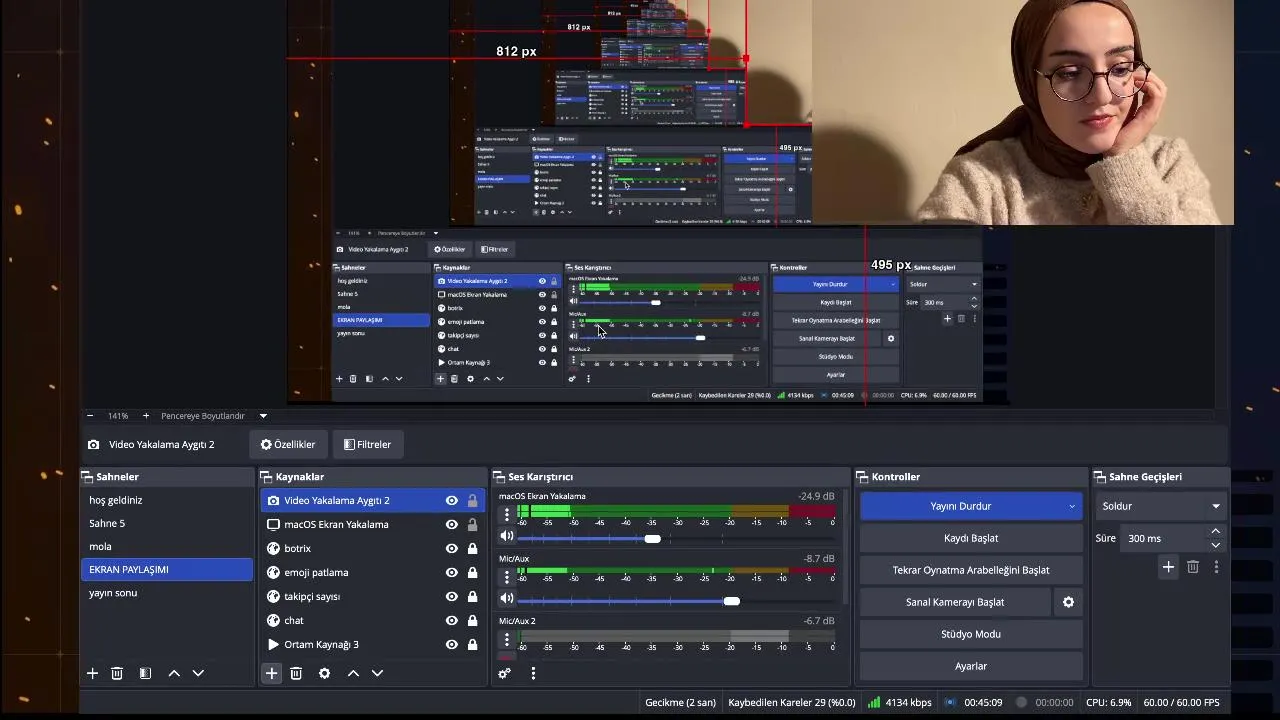This screenshot has width=1280, height=720.
Task: Open scene filters icon in Sahneler panel
Action: [145, 674]
